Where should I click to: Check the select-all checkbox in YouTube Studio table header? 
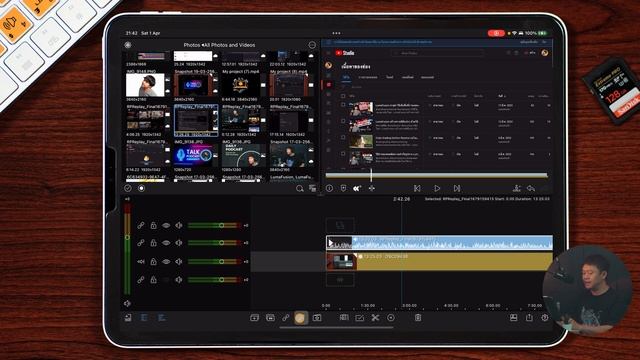click(343, 96)
